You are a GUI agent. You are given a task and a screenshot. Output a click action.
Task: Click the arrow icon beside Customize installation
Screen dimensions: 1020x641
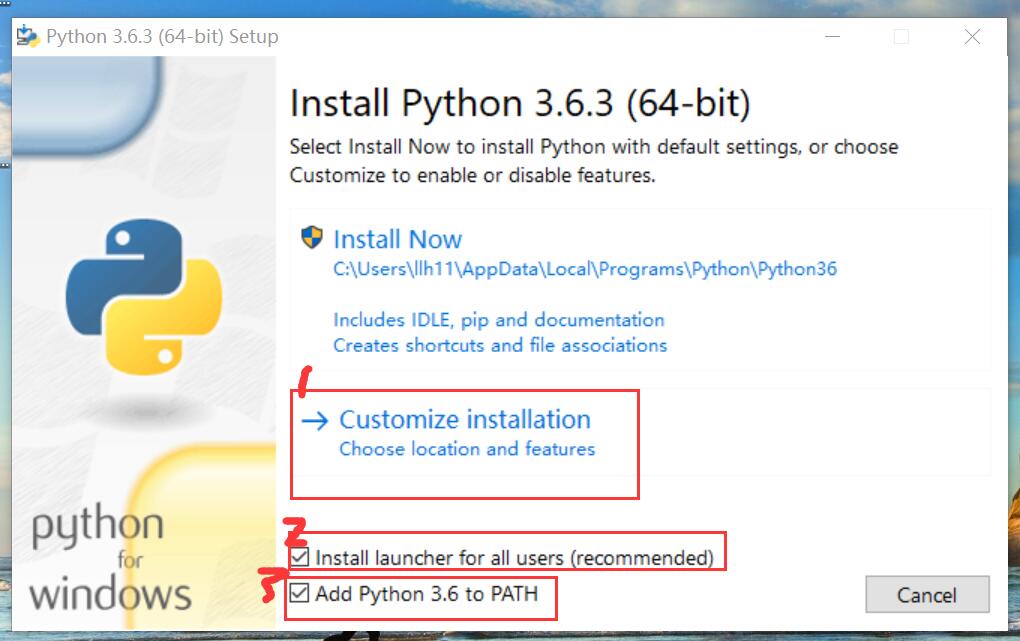coord(315,421)
